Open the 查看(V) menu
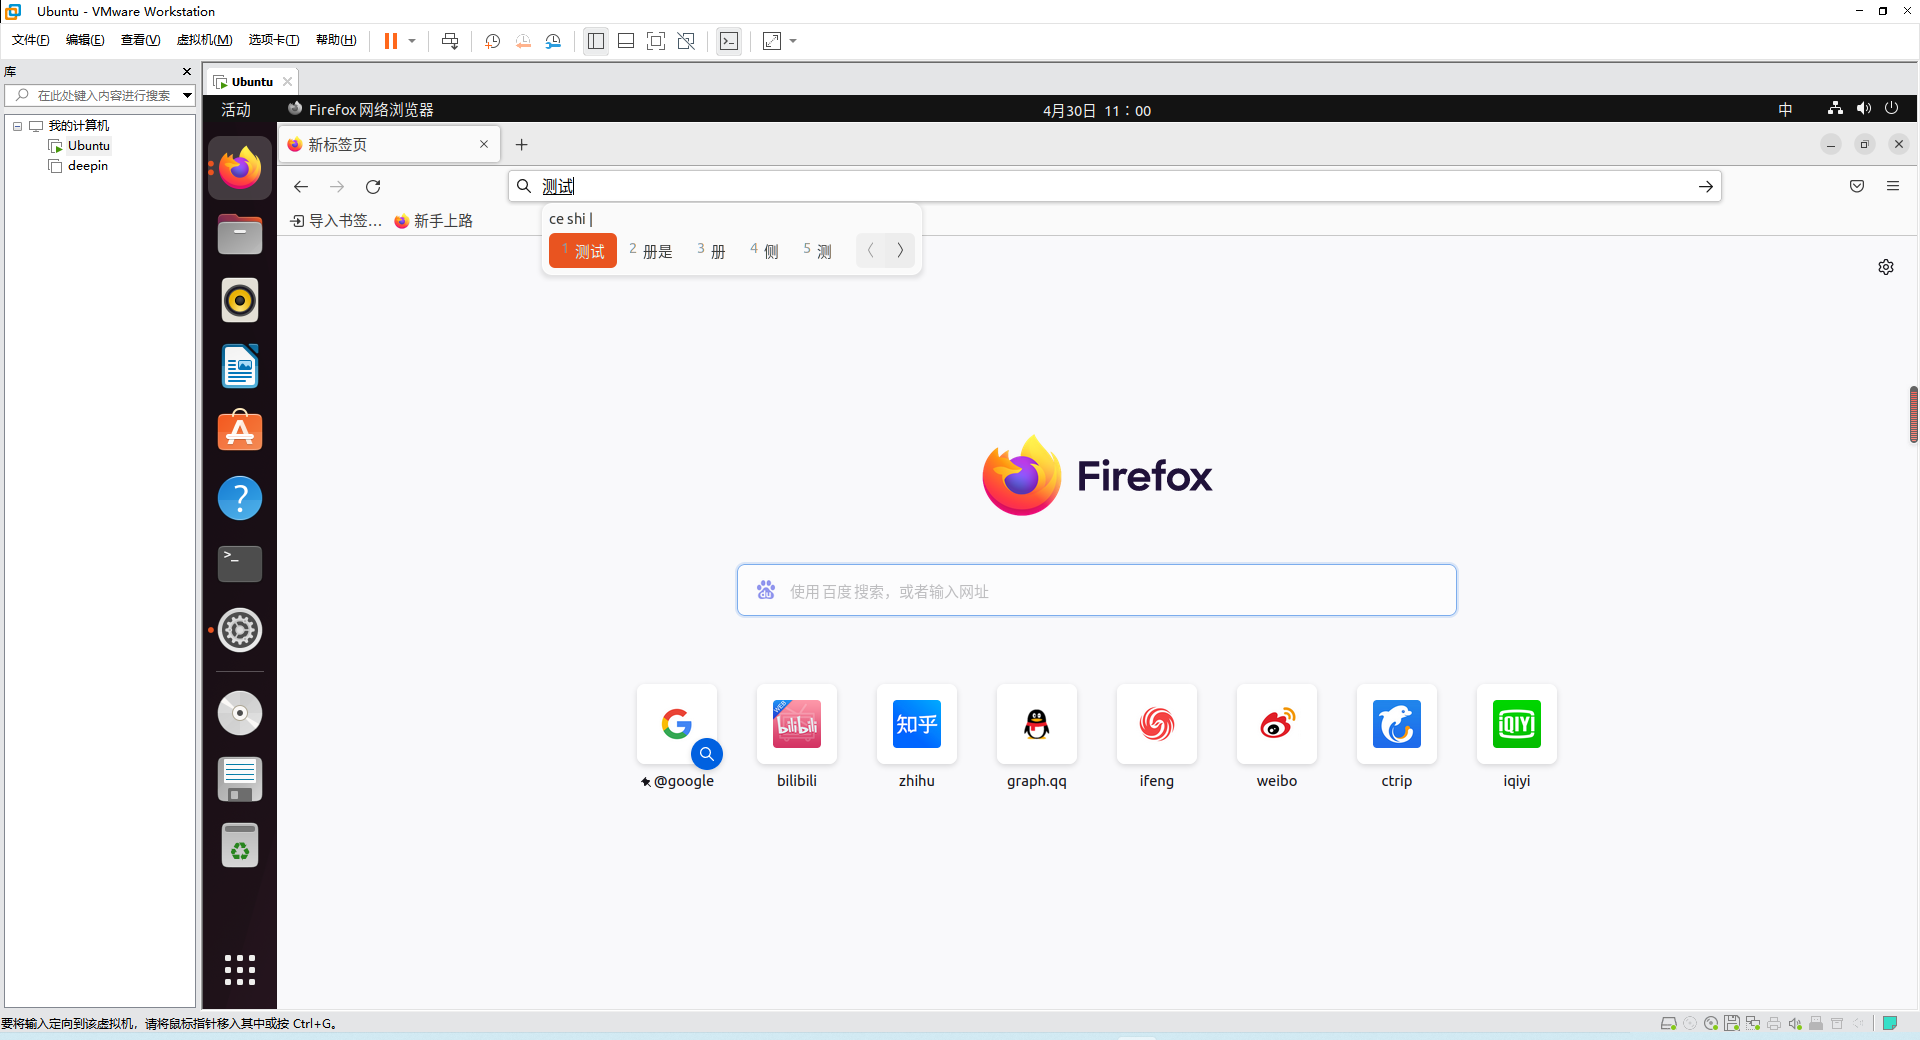 140,40
